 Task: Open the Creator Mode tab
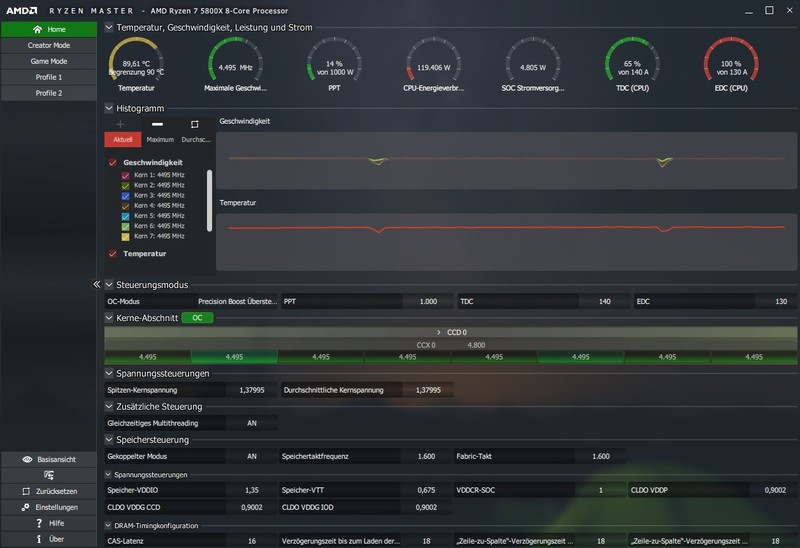[49, 45]
